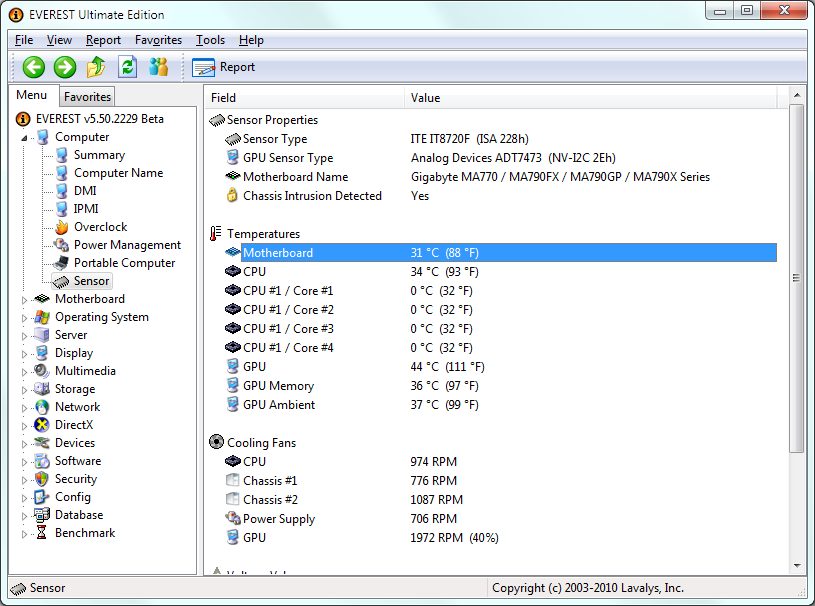This screenshot has height=606, width=815.
Task: Click the Manage Users people toolbar icon
Action: [158, 67]
